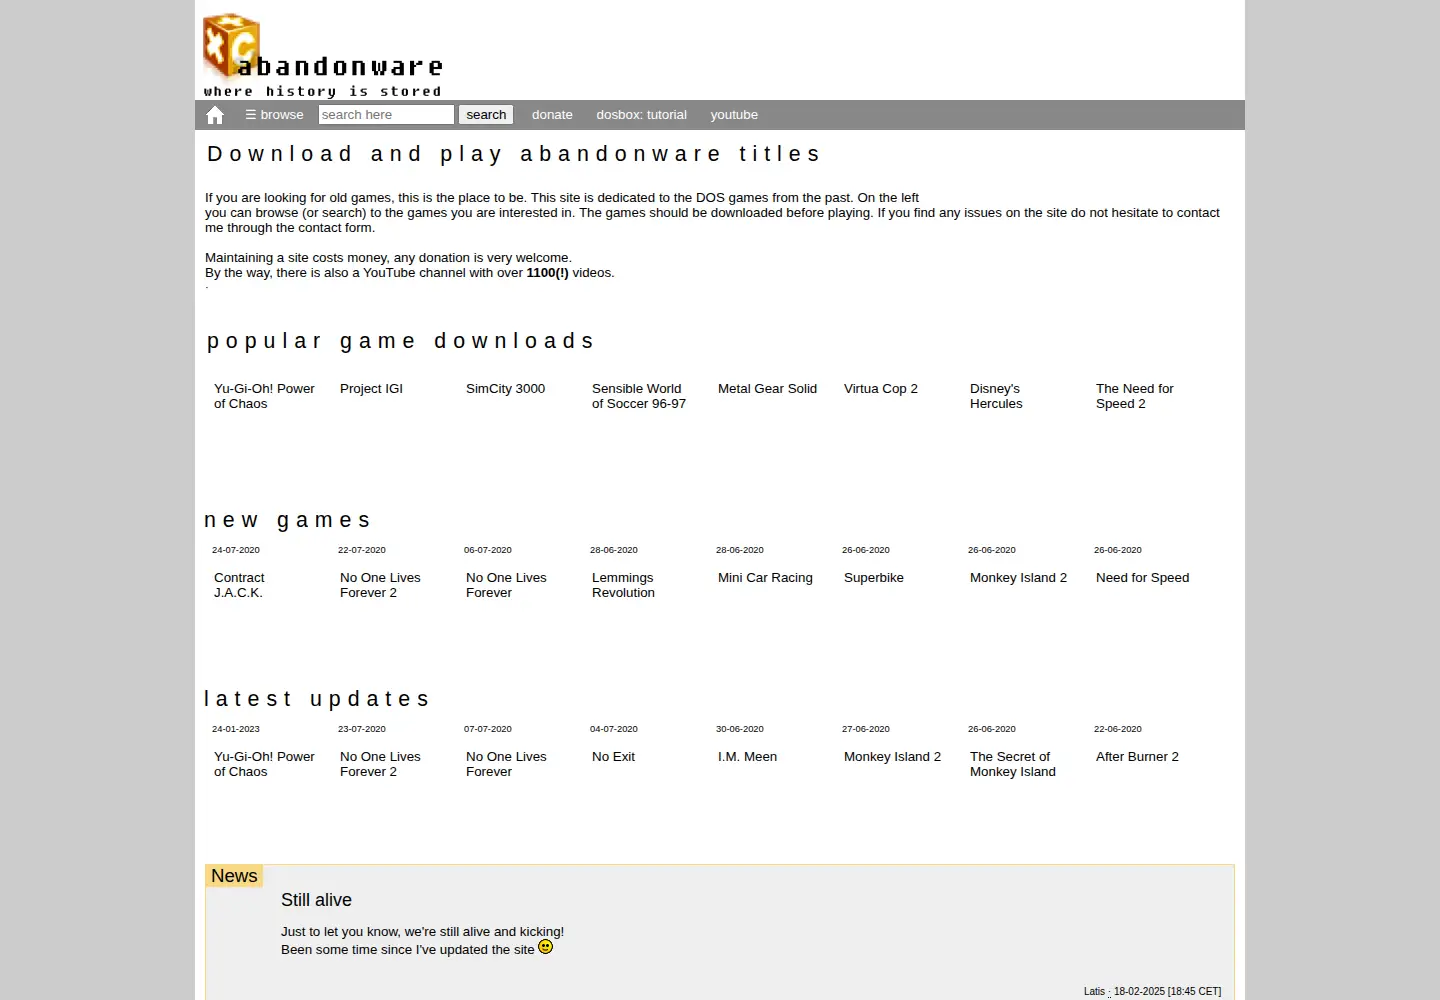Image resolution: width=1440 pixels, height=1000 pixels.
Task: Open the browse menu
Action: click(274, 115)
